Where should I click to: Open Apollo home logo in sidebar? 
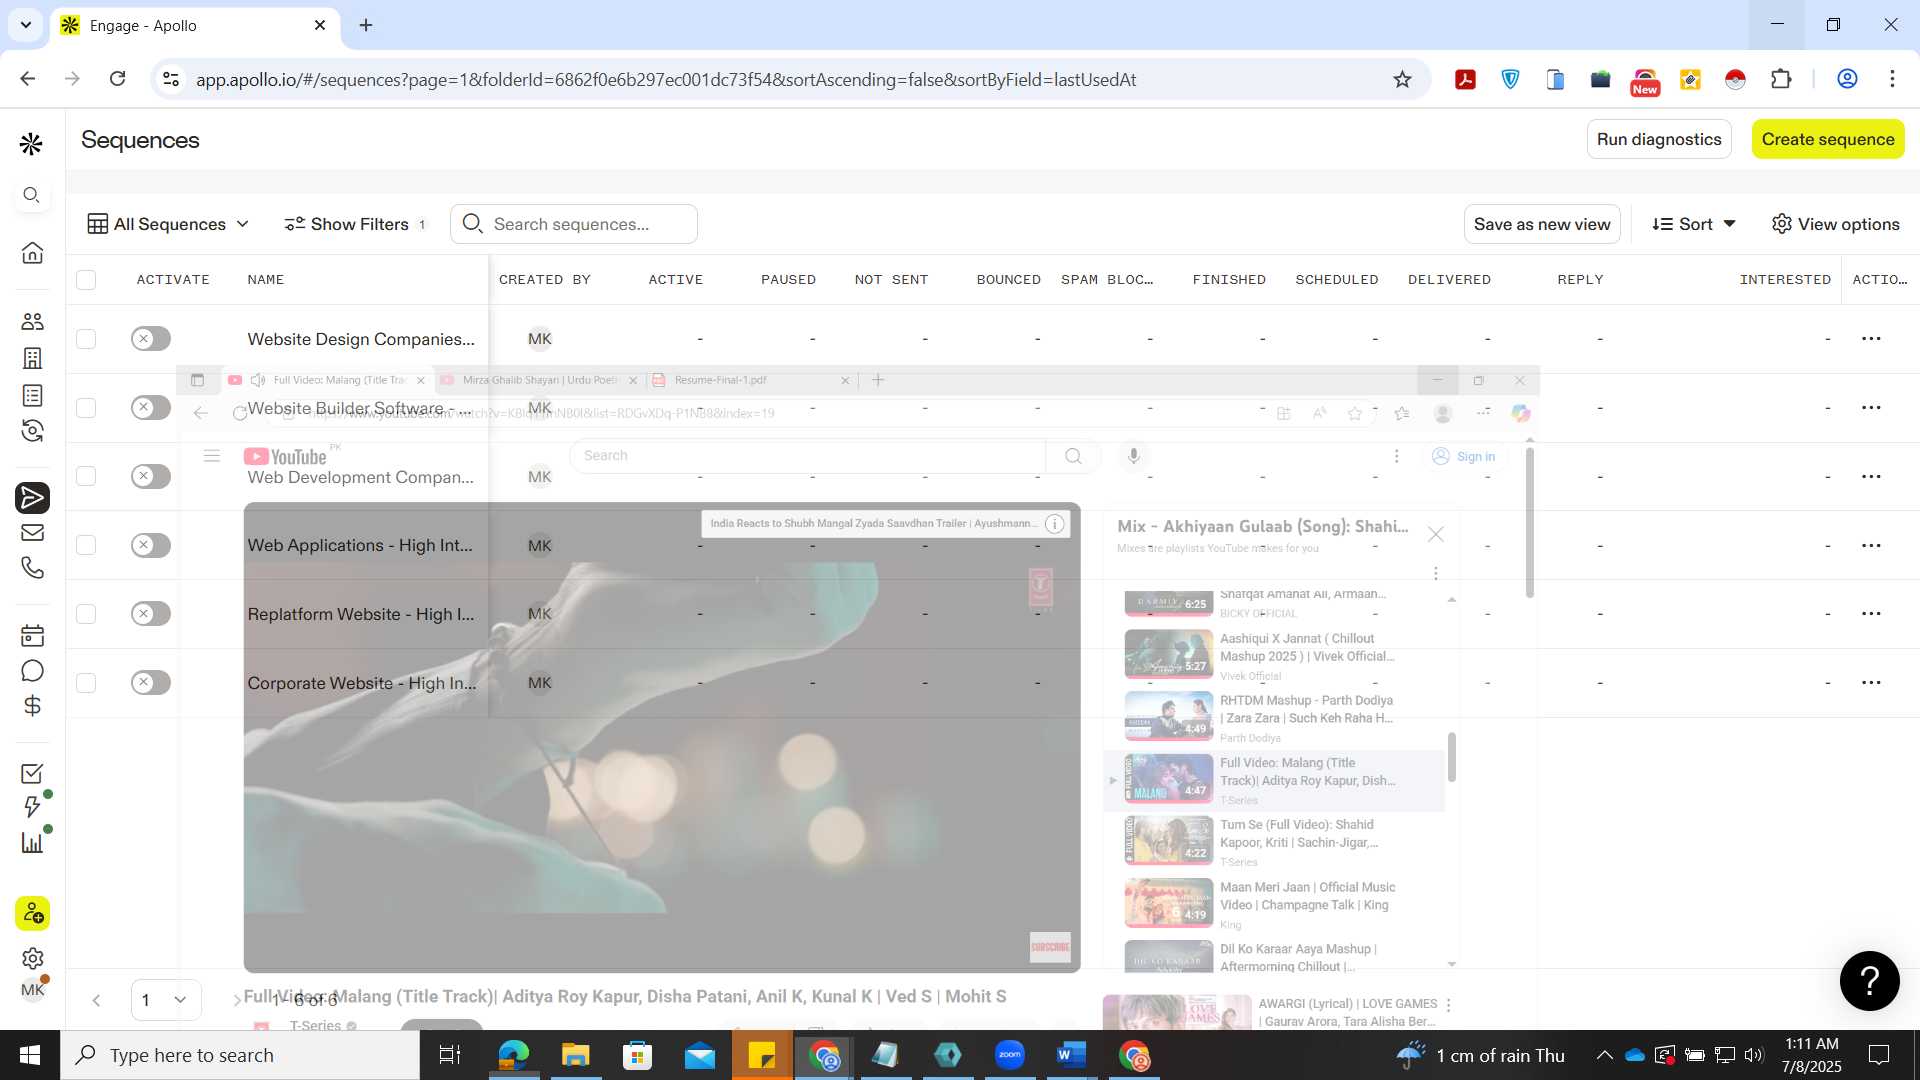click(x=31, y=144)
